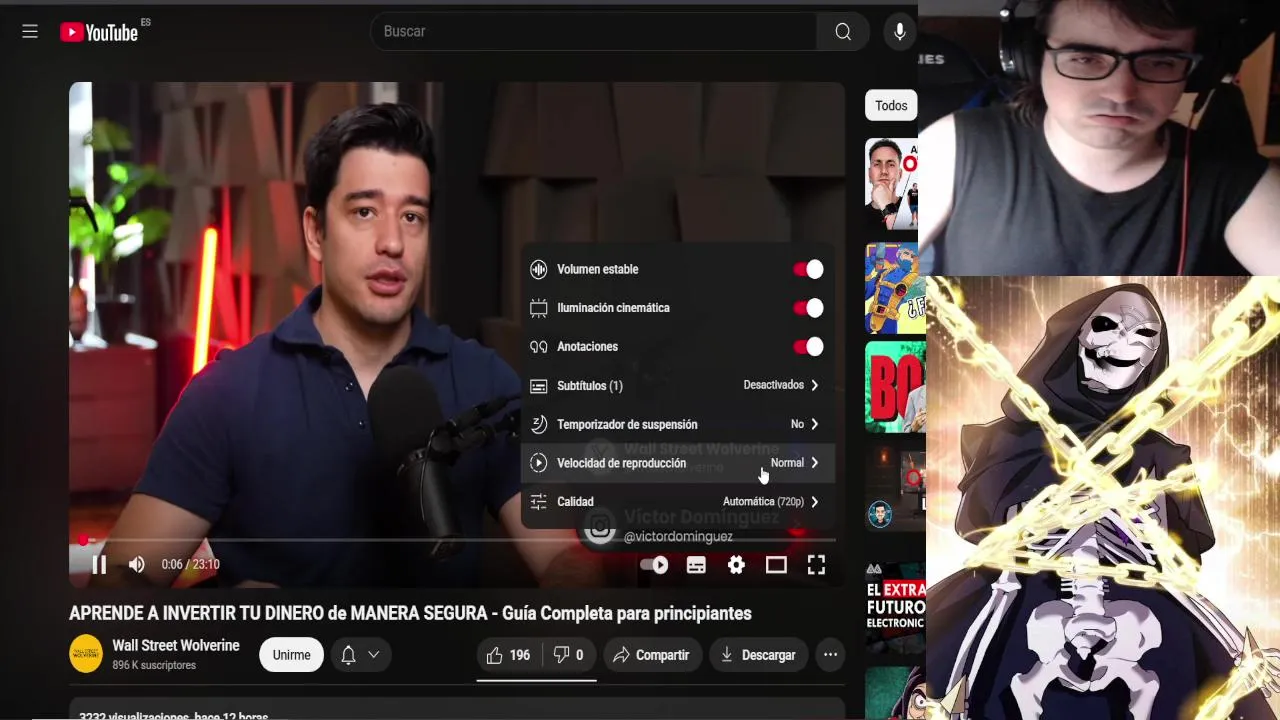Click the Descargar download button

758,655
